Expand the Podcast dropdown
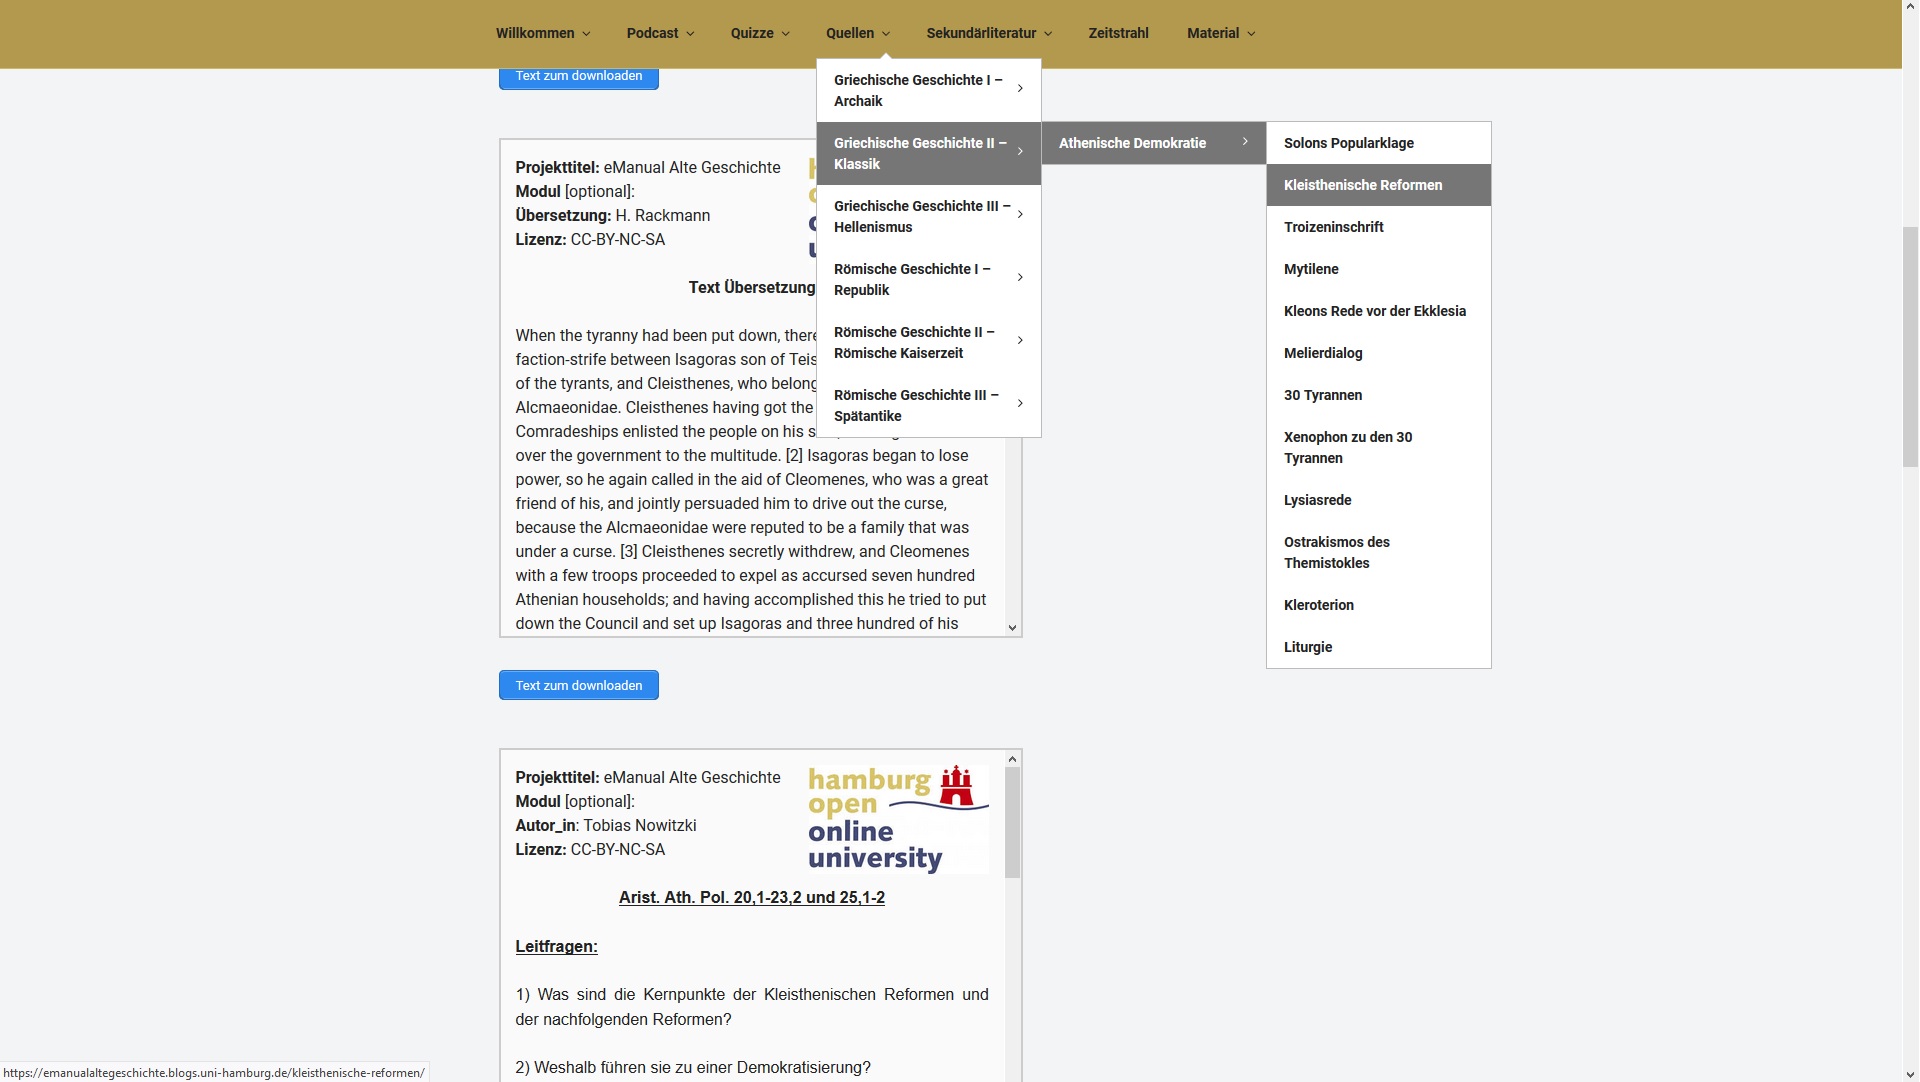Image resolution: width=1920 pixels, height=1082 pixels. [658, 33]
